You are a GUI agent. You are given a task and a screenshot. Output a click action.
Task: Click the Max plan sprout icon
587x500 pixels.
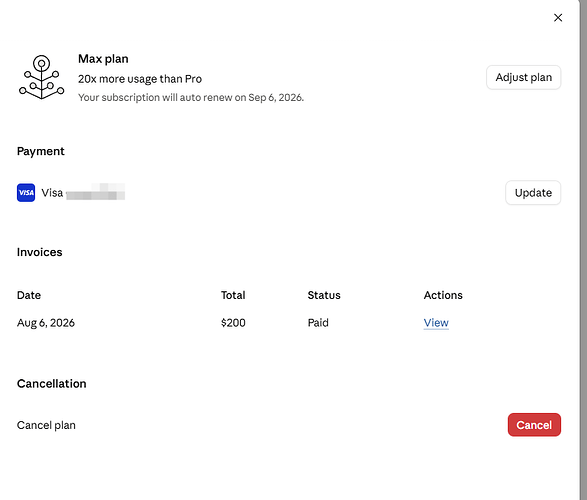point(42,77)
